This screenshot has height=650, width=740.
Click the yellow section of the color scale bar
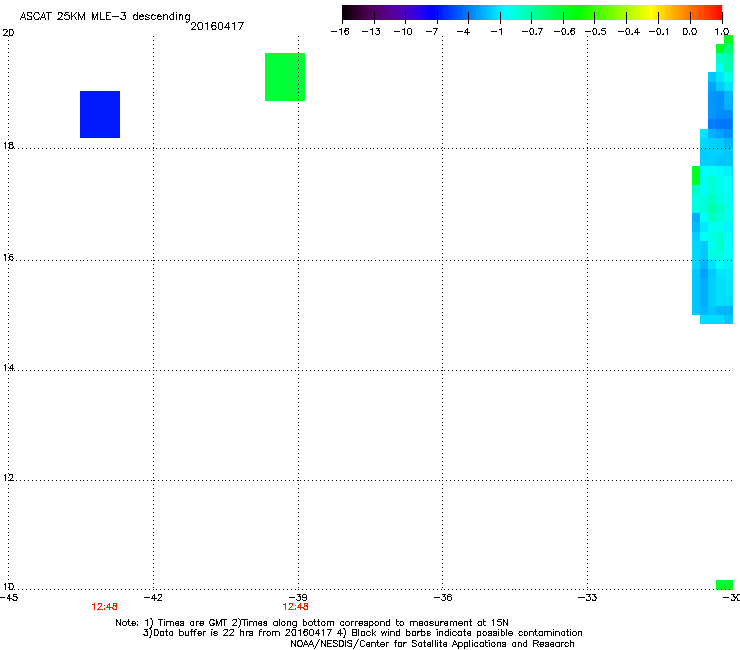point(654,13)
